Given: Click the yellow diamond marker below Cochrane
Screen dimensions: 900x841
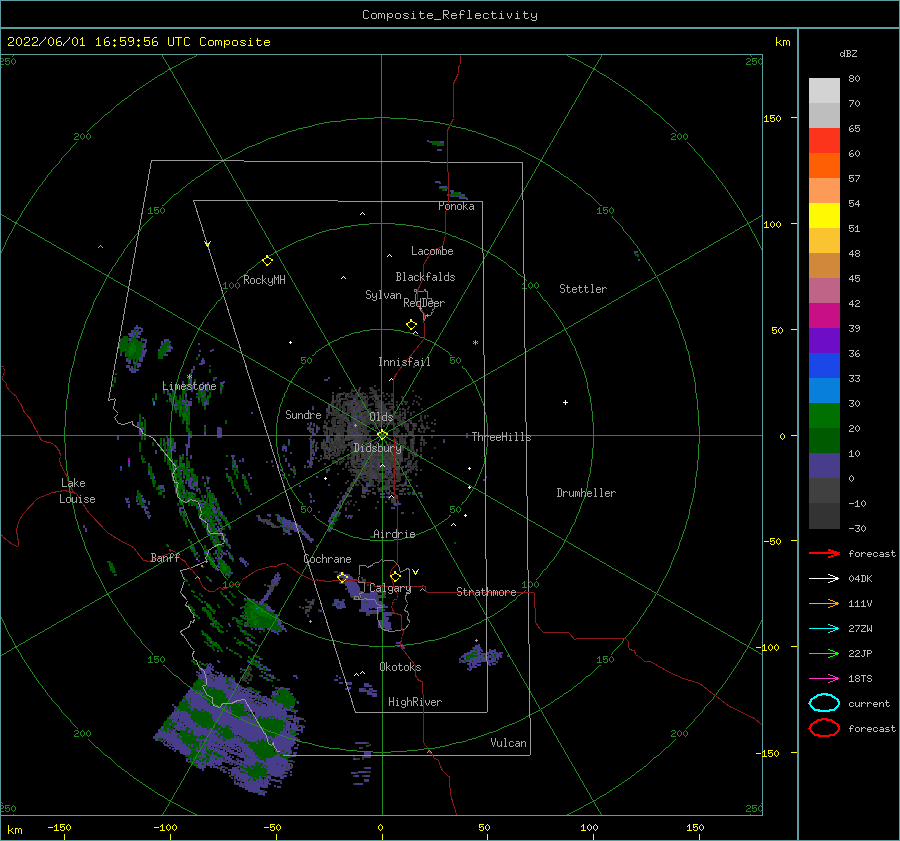Looking at the screenshot, I should coord(342,578).
